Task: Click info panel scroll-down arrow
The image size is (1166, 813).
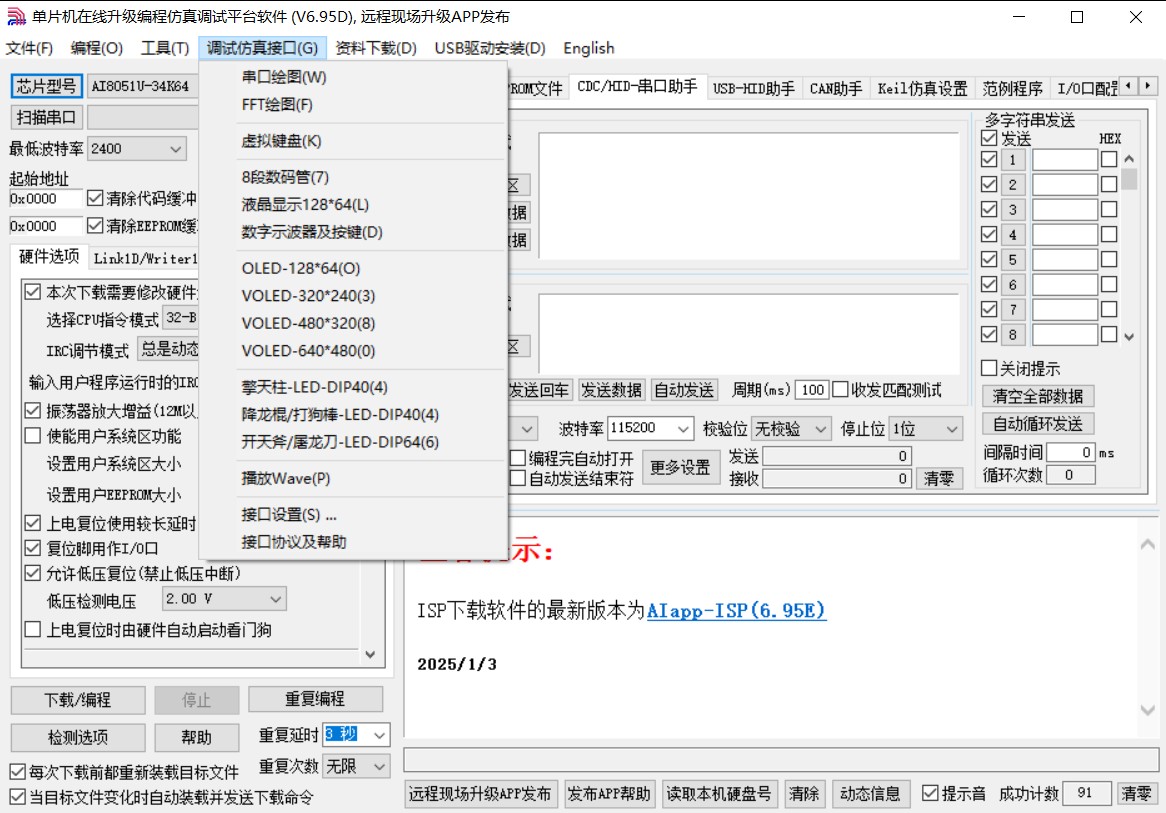Action: coord(1147,710)
